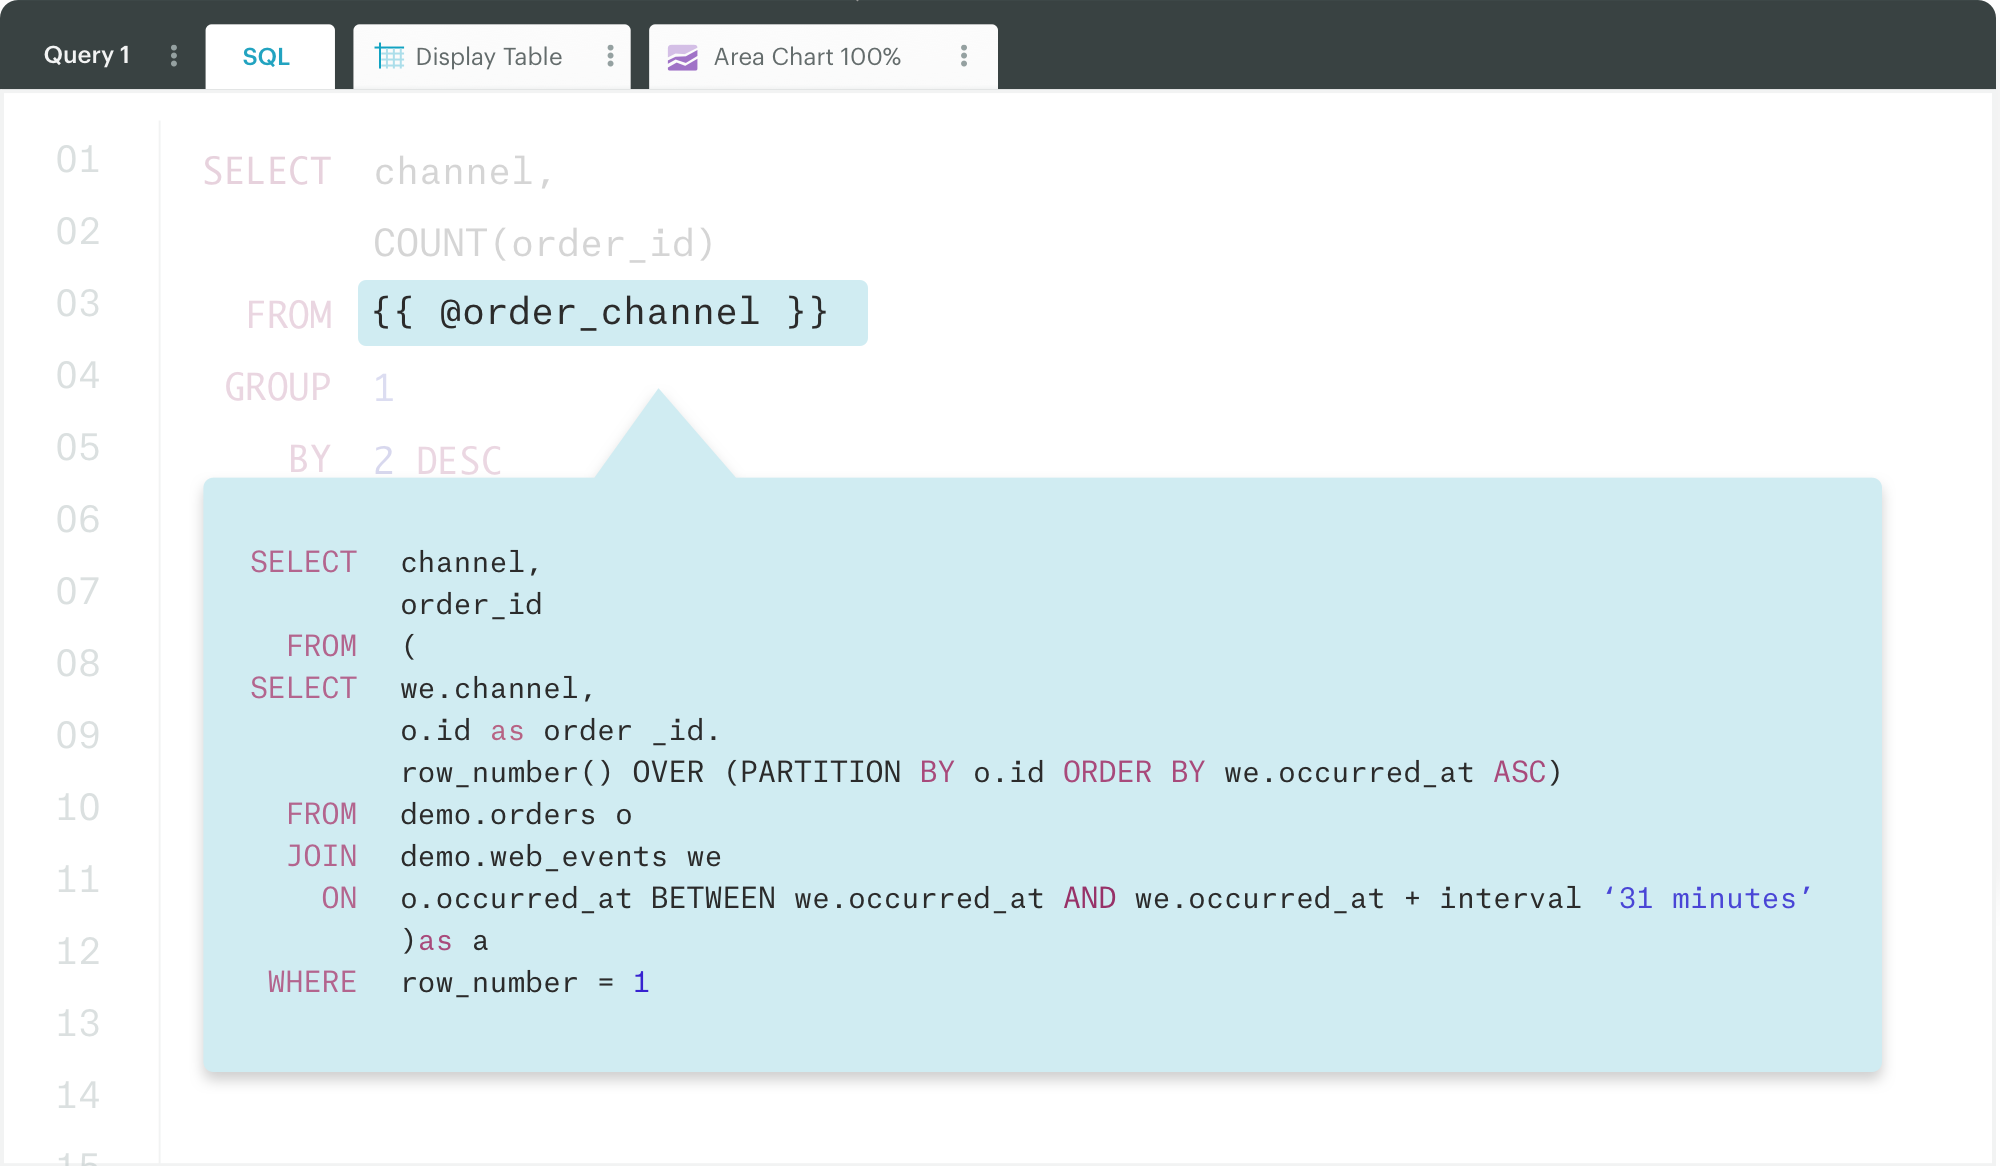This screenshot has width=2000, height=1166.
Task: Open the Area Chart 100% three-dot menu
Action: 963,56
